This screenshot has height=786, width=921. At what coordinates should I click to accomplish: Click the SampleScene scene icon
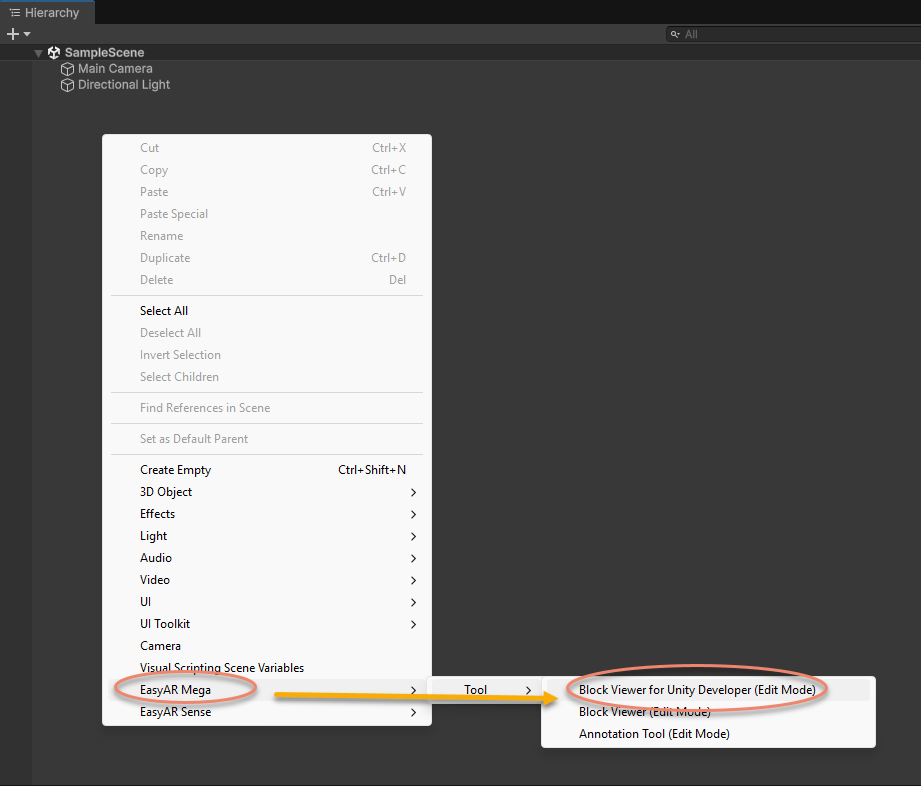55,52
